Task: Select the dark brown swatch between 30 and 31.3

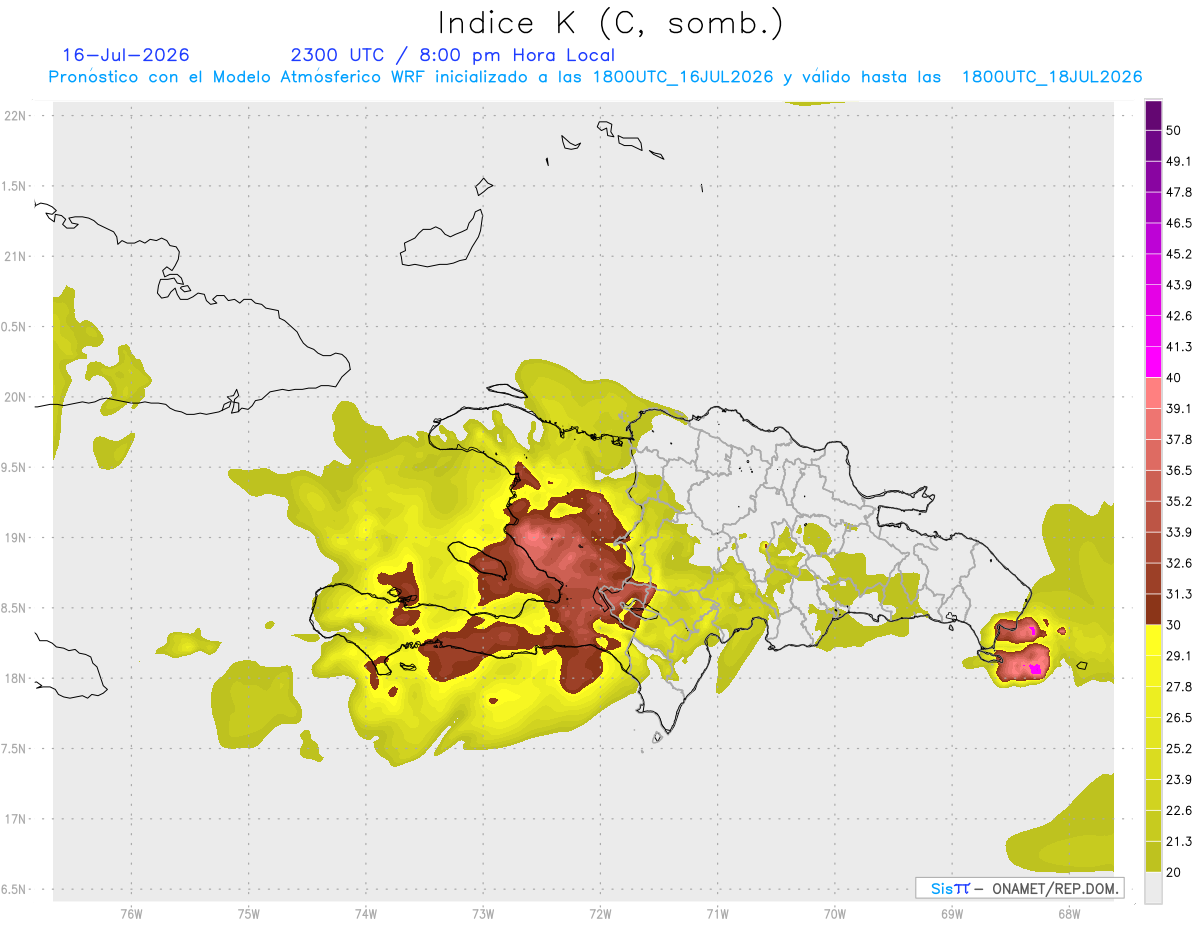Action: tap(1154, 609)
